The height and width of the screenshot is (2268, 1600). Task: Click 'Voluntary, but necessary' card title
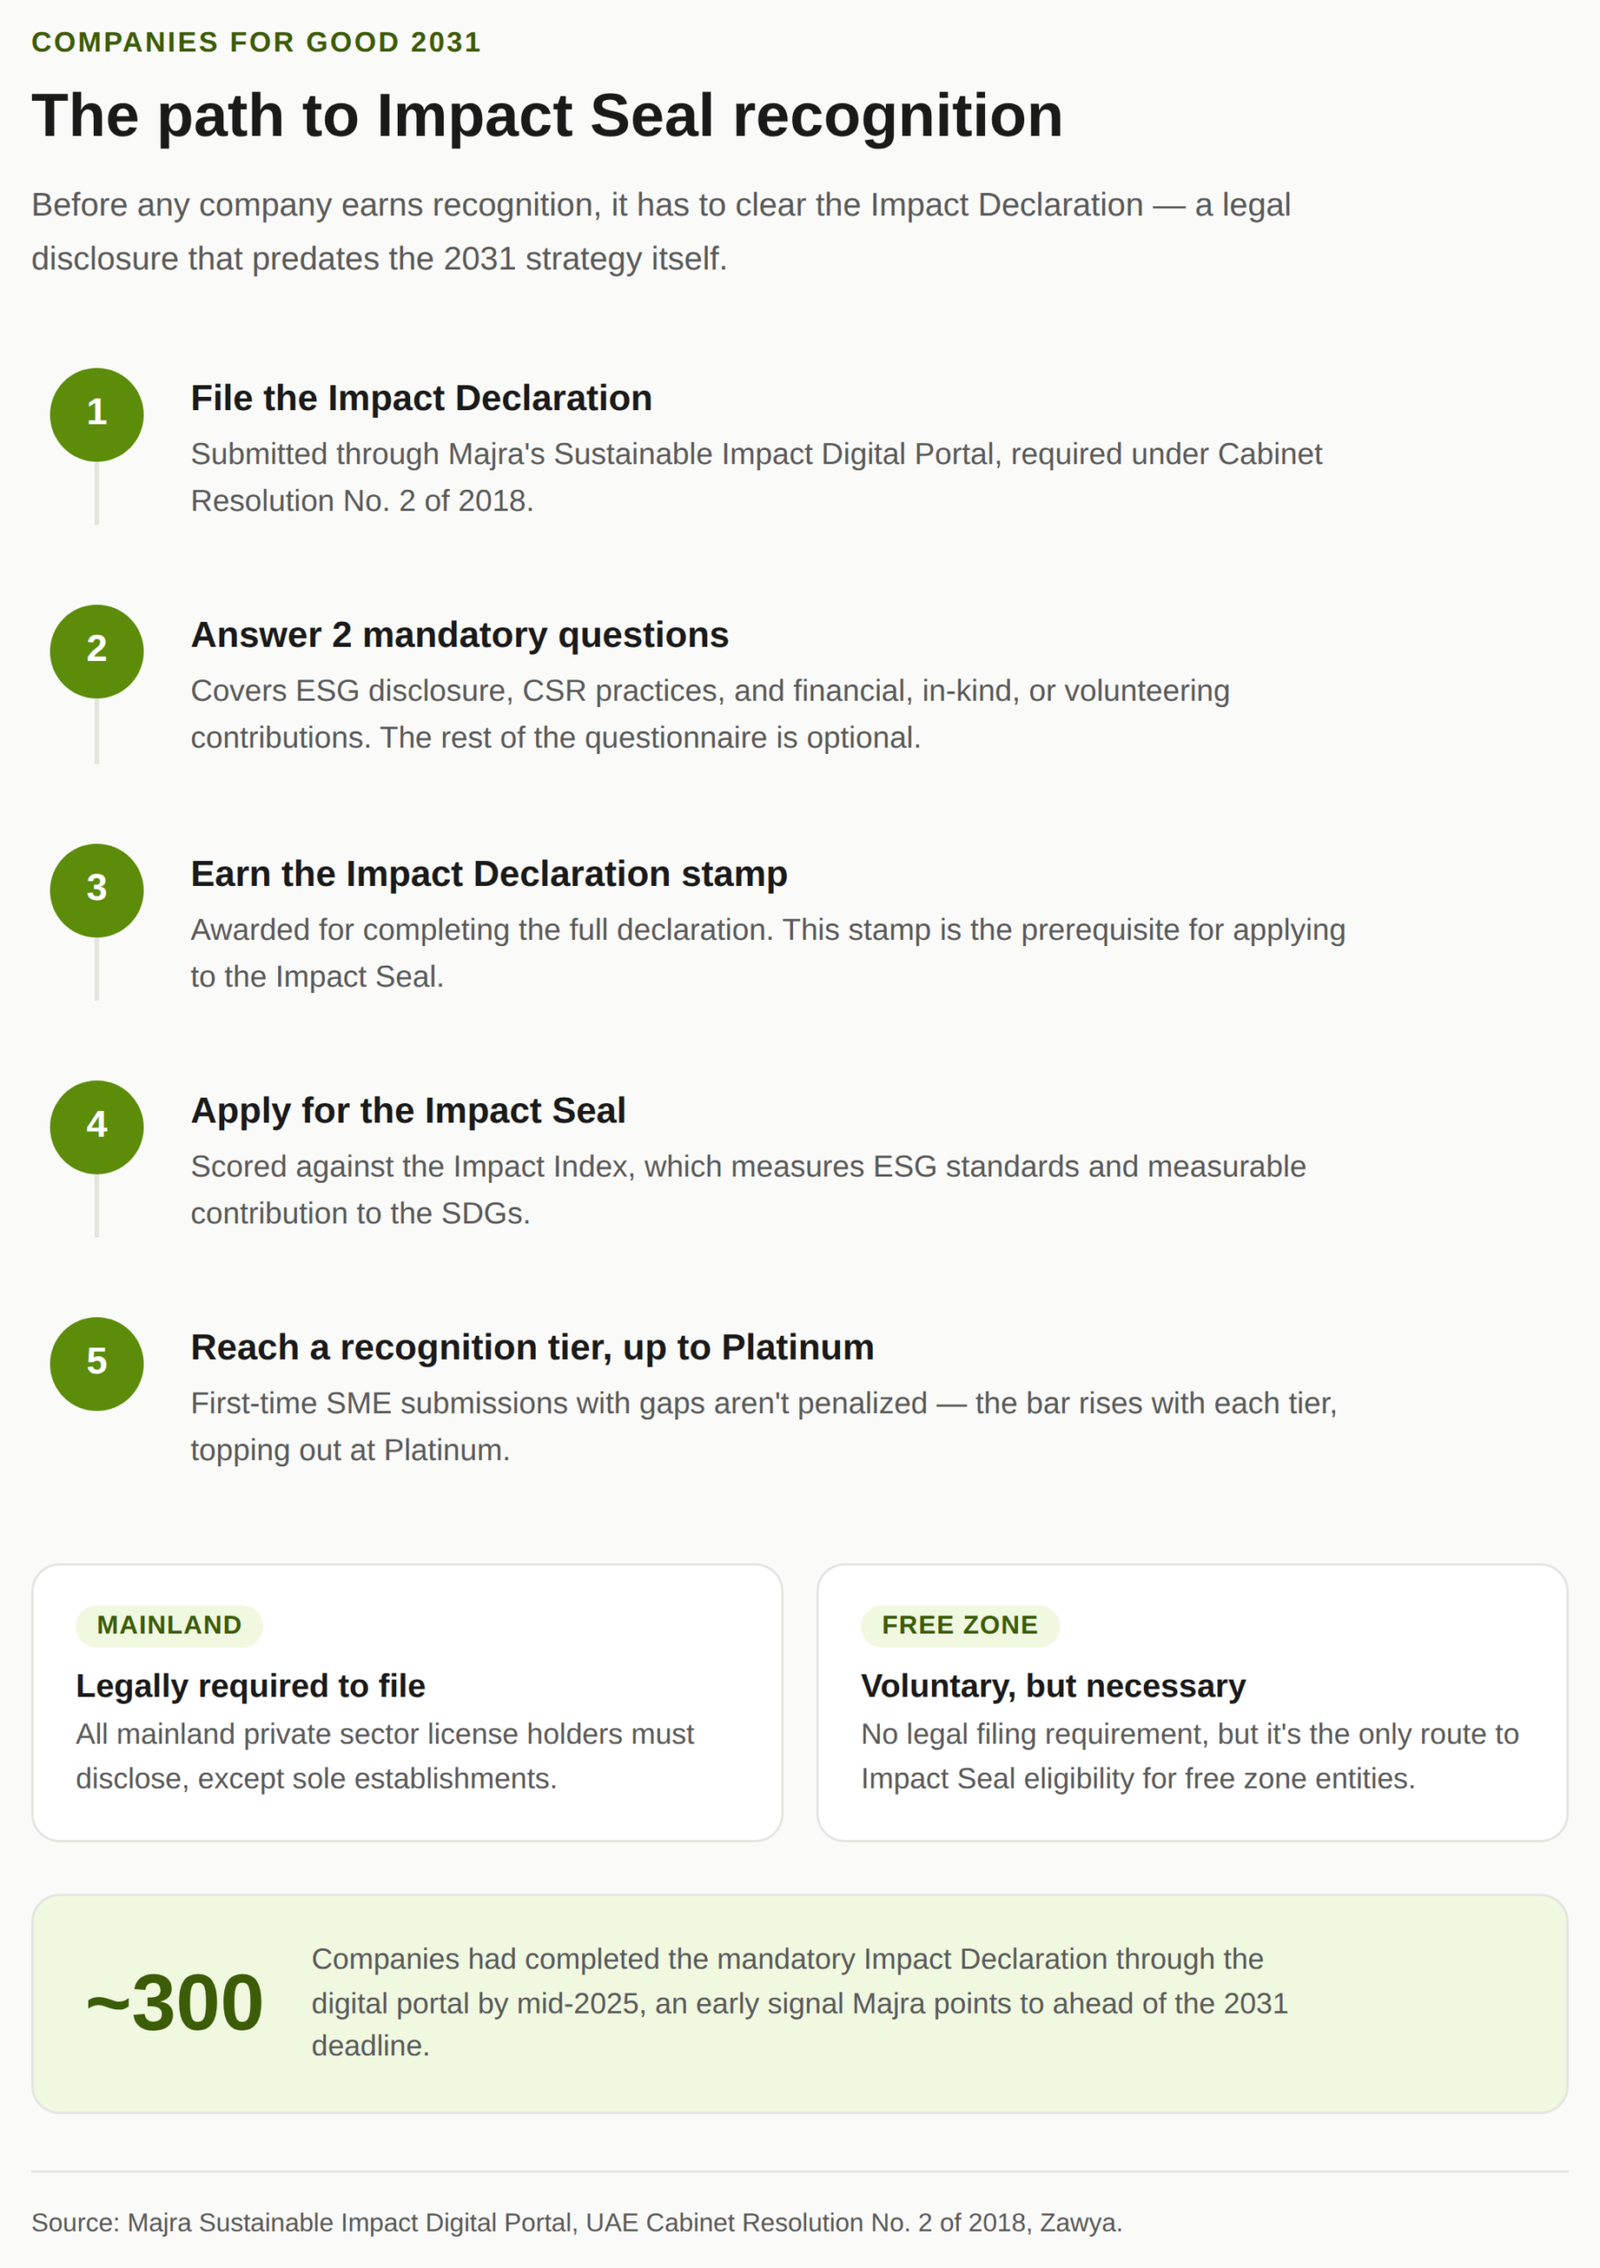click(x=1053, y=1686)
